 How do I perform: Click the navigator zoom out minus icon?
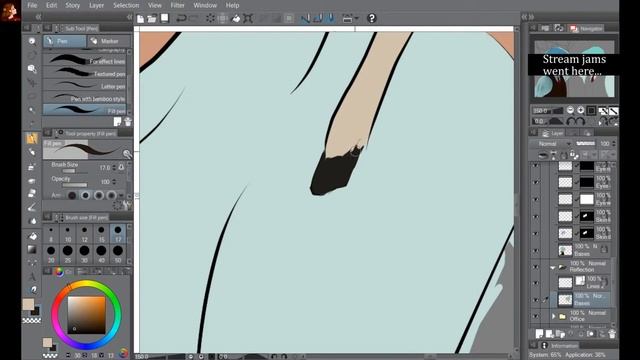[x=570, y=110]
